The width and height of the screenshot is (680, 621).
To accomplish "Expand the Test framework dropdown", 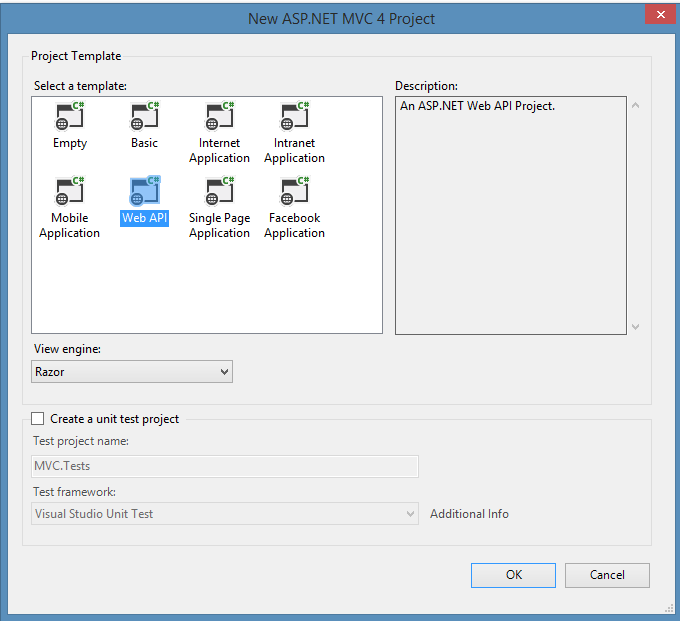I will pyautogui.click(x=225, y=514).
